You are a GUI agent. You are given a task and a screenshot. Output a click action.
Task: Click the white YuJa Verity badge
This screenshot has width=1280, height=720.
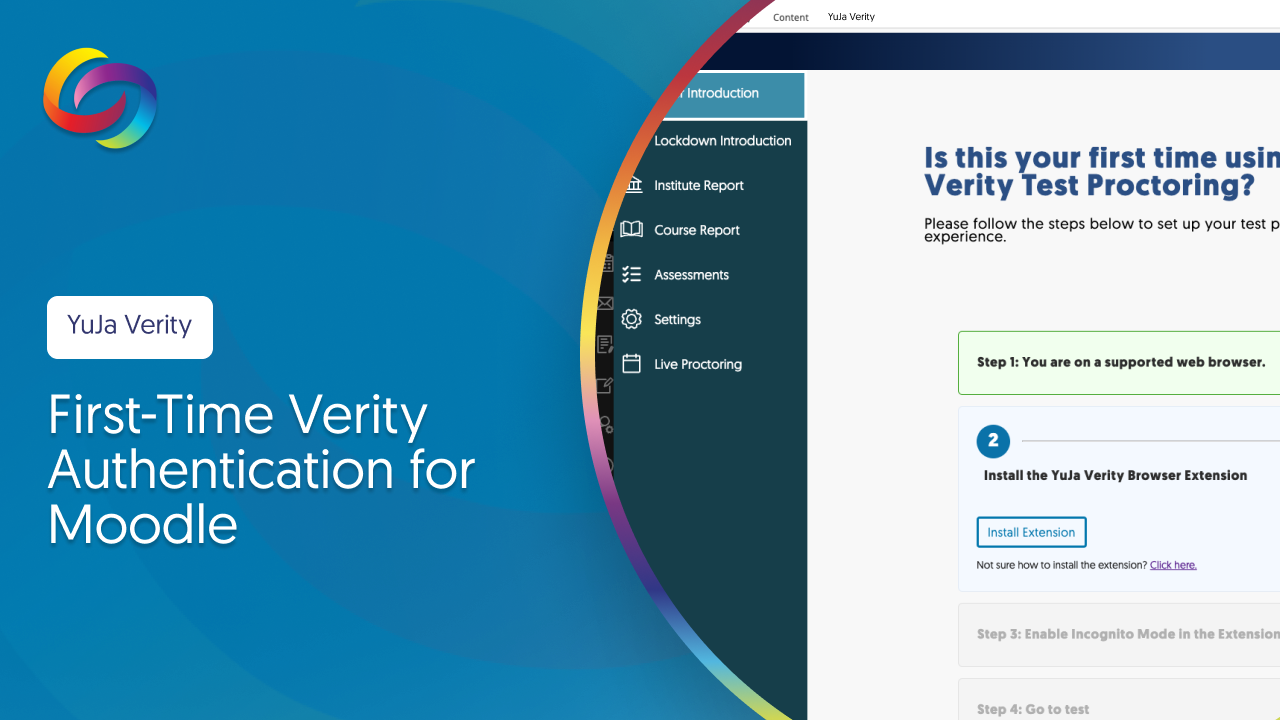(x=130, y=327)
